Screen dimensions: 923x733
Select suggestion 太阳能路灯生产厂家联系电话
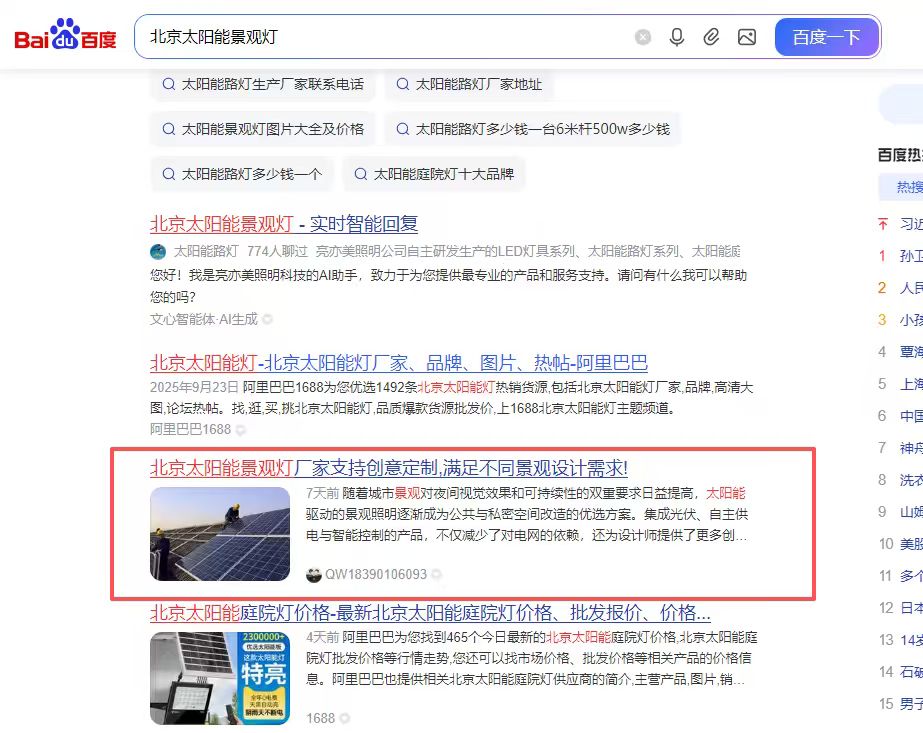point(263,84)
